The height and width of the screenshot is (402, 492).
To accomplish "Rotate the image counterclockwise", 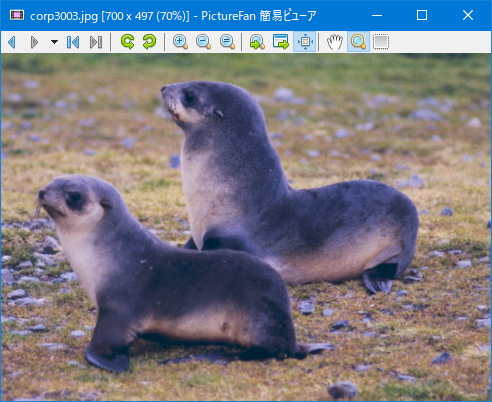I will pos(149,42).
